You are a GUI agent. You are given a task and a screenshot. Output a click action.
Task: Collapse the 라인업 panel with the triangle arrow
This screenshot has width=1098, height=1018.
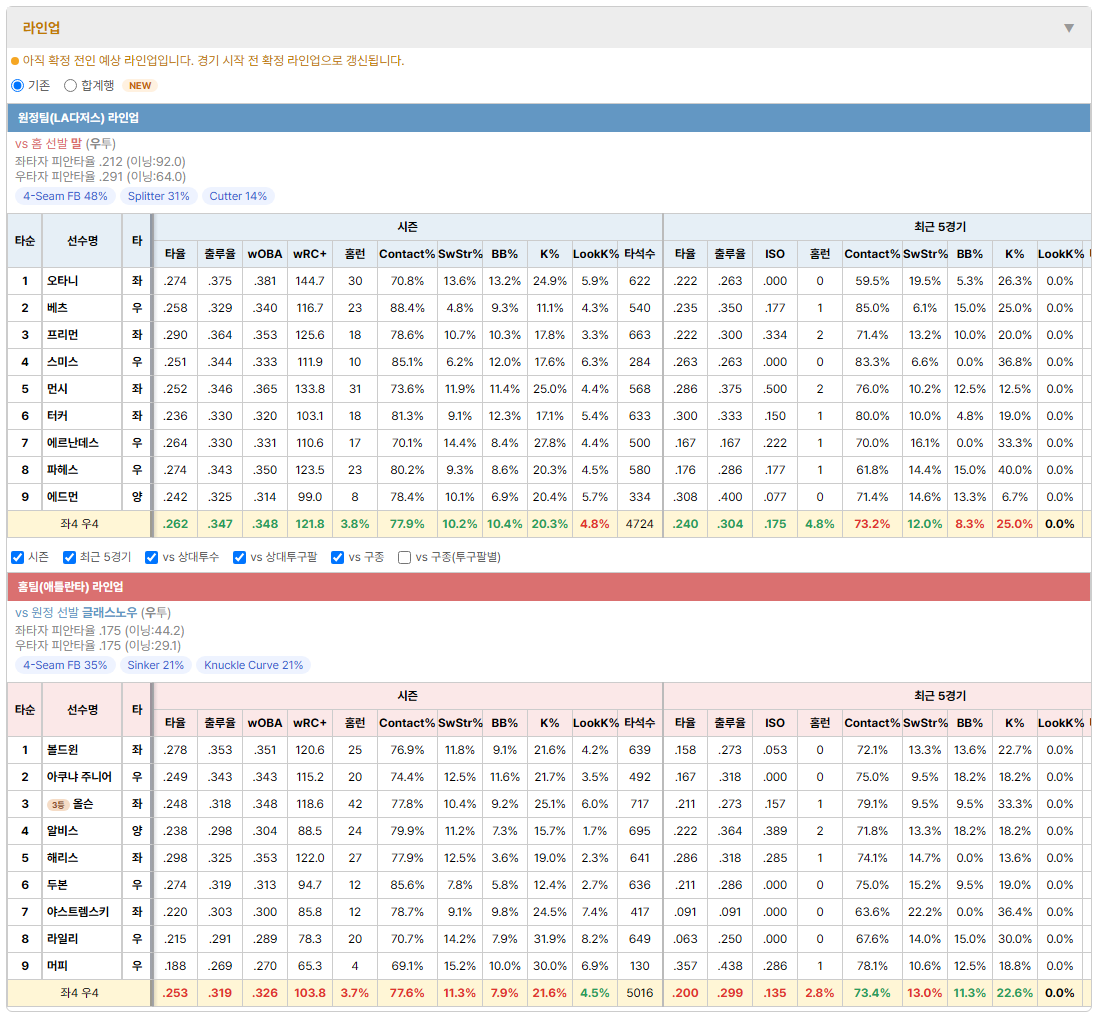click(1069, 28)
